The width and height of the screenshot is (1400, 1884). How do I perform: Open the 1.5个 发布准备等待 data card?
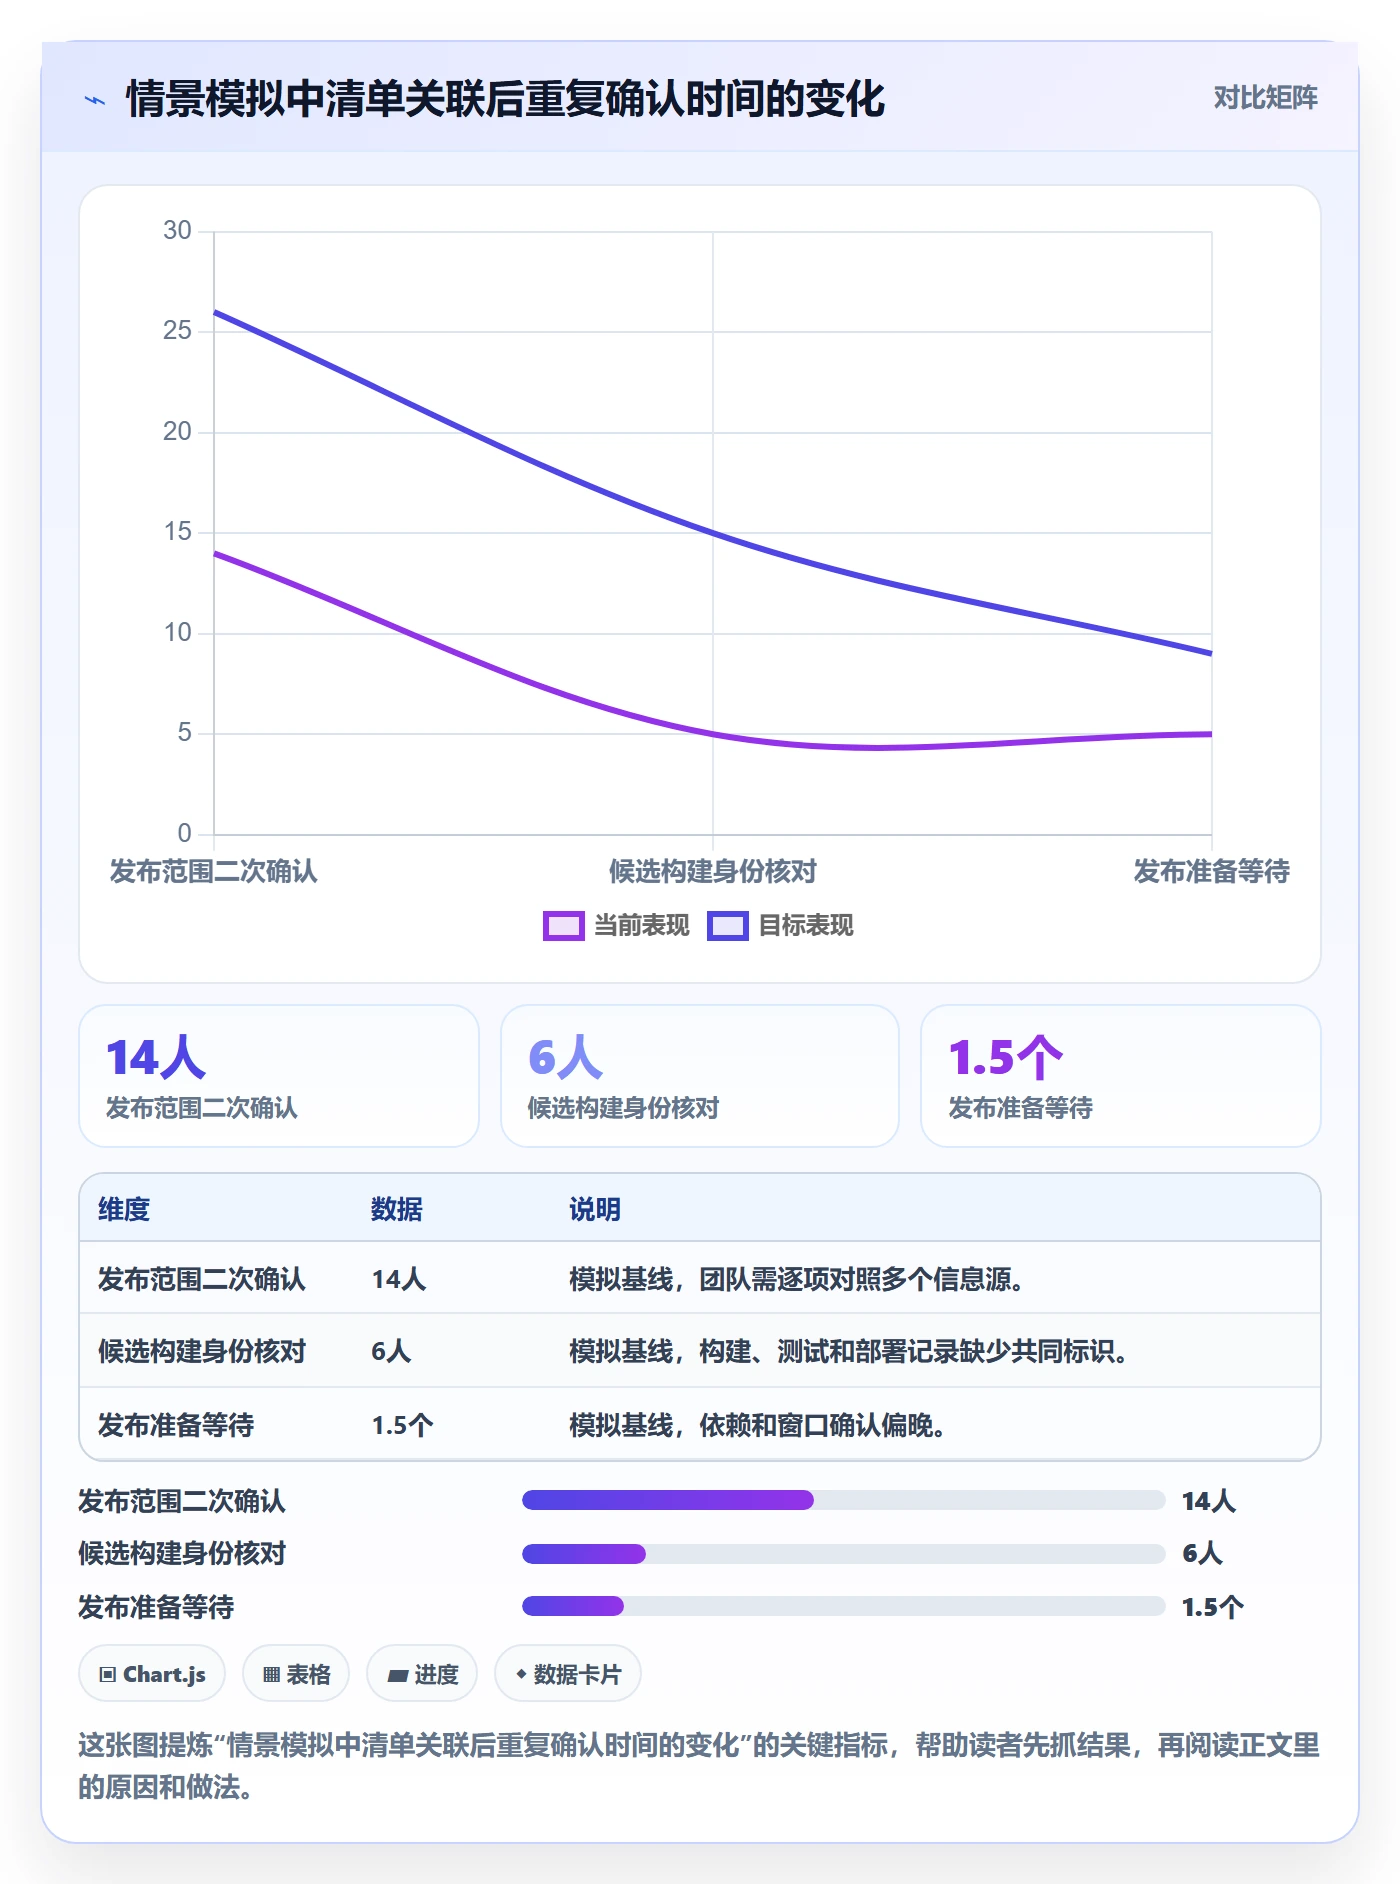(1121, 1076)
